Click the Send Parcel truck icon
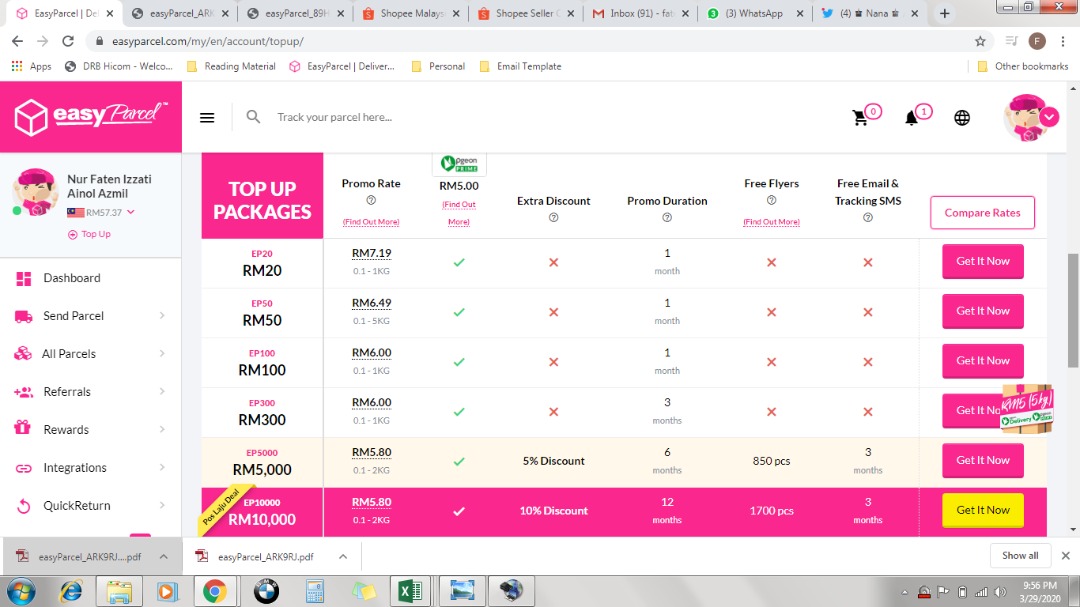Screen dimensions: 1080x607 click(23, 316)
